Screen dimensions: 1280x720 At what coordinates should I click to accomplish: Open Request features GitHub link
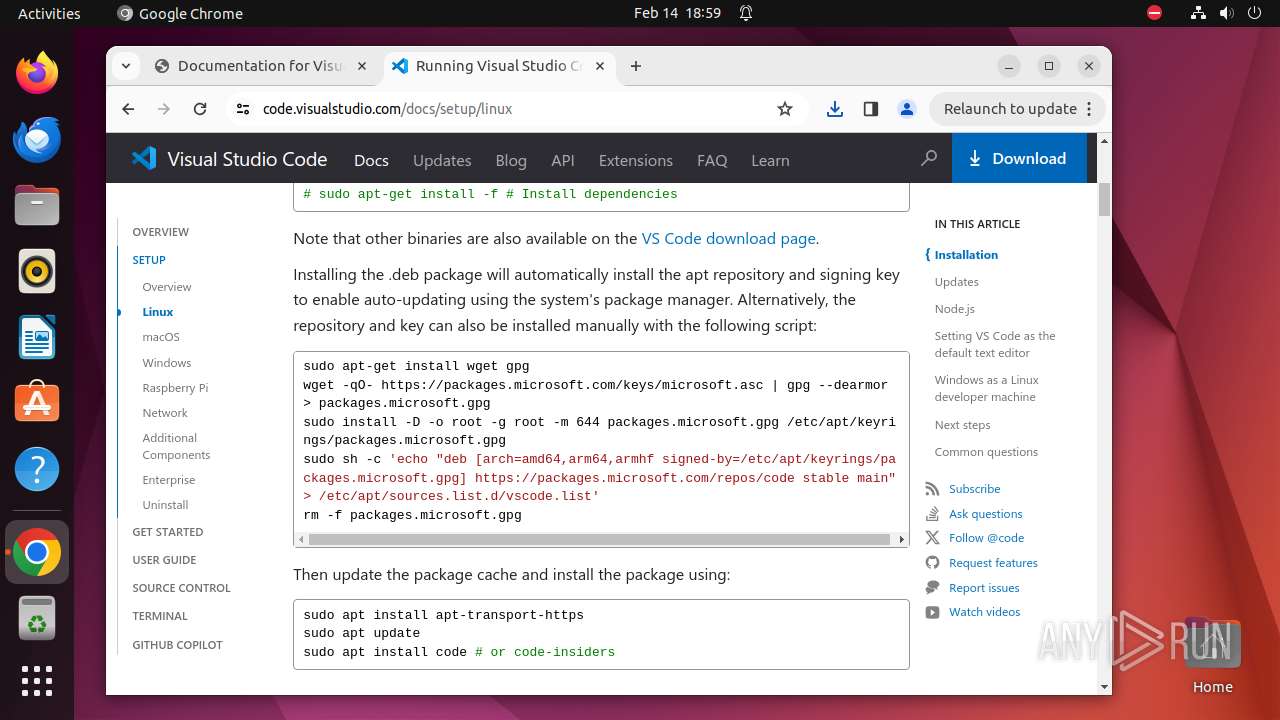993,563
